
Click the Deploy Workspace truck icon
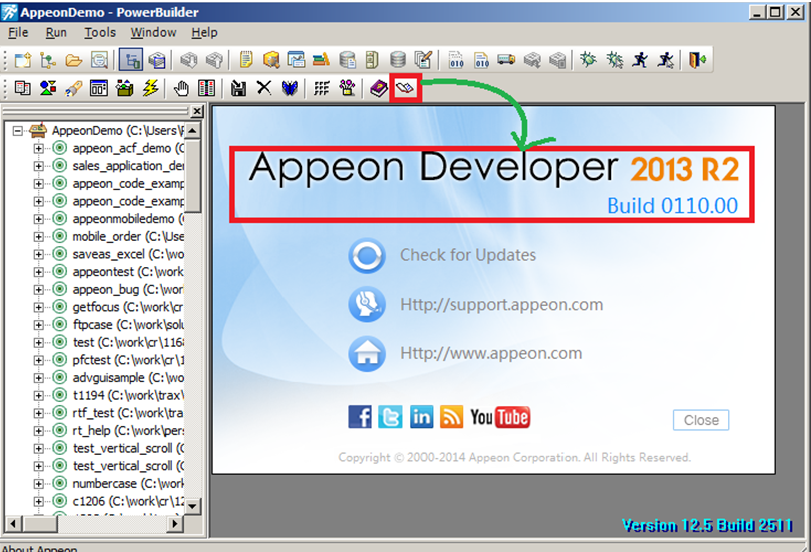506,60
